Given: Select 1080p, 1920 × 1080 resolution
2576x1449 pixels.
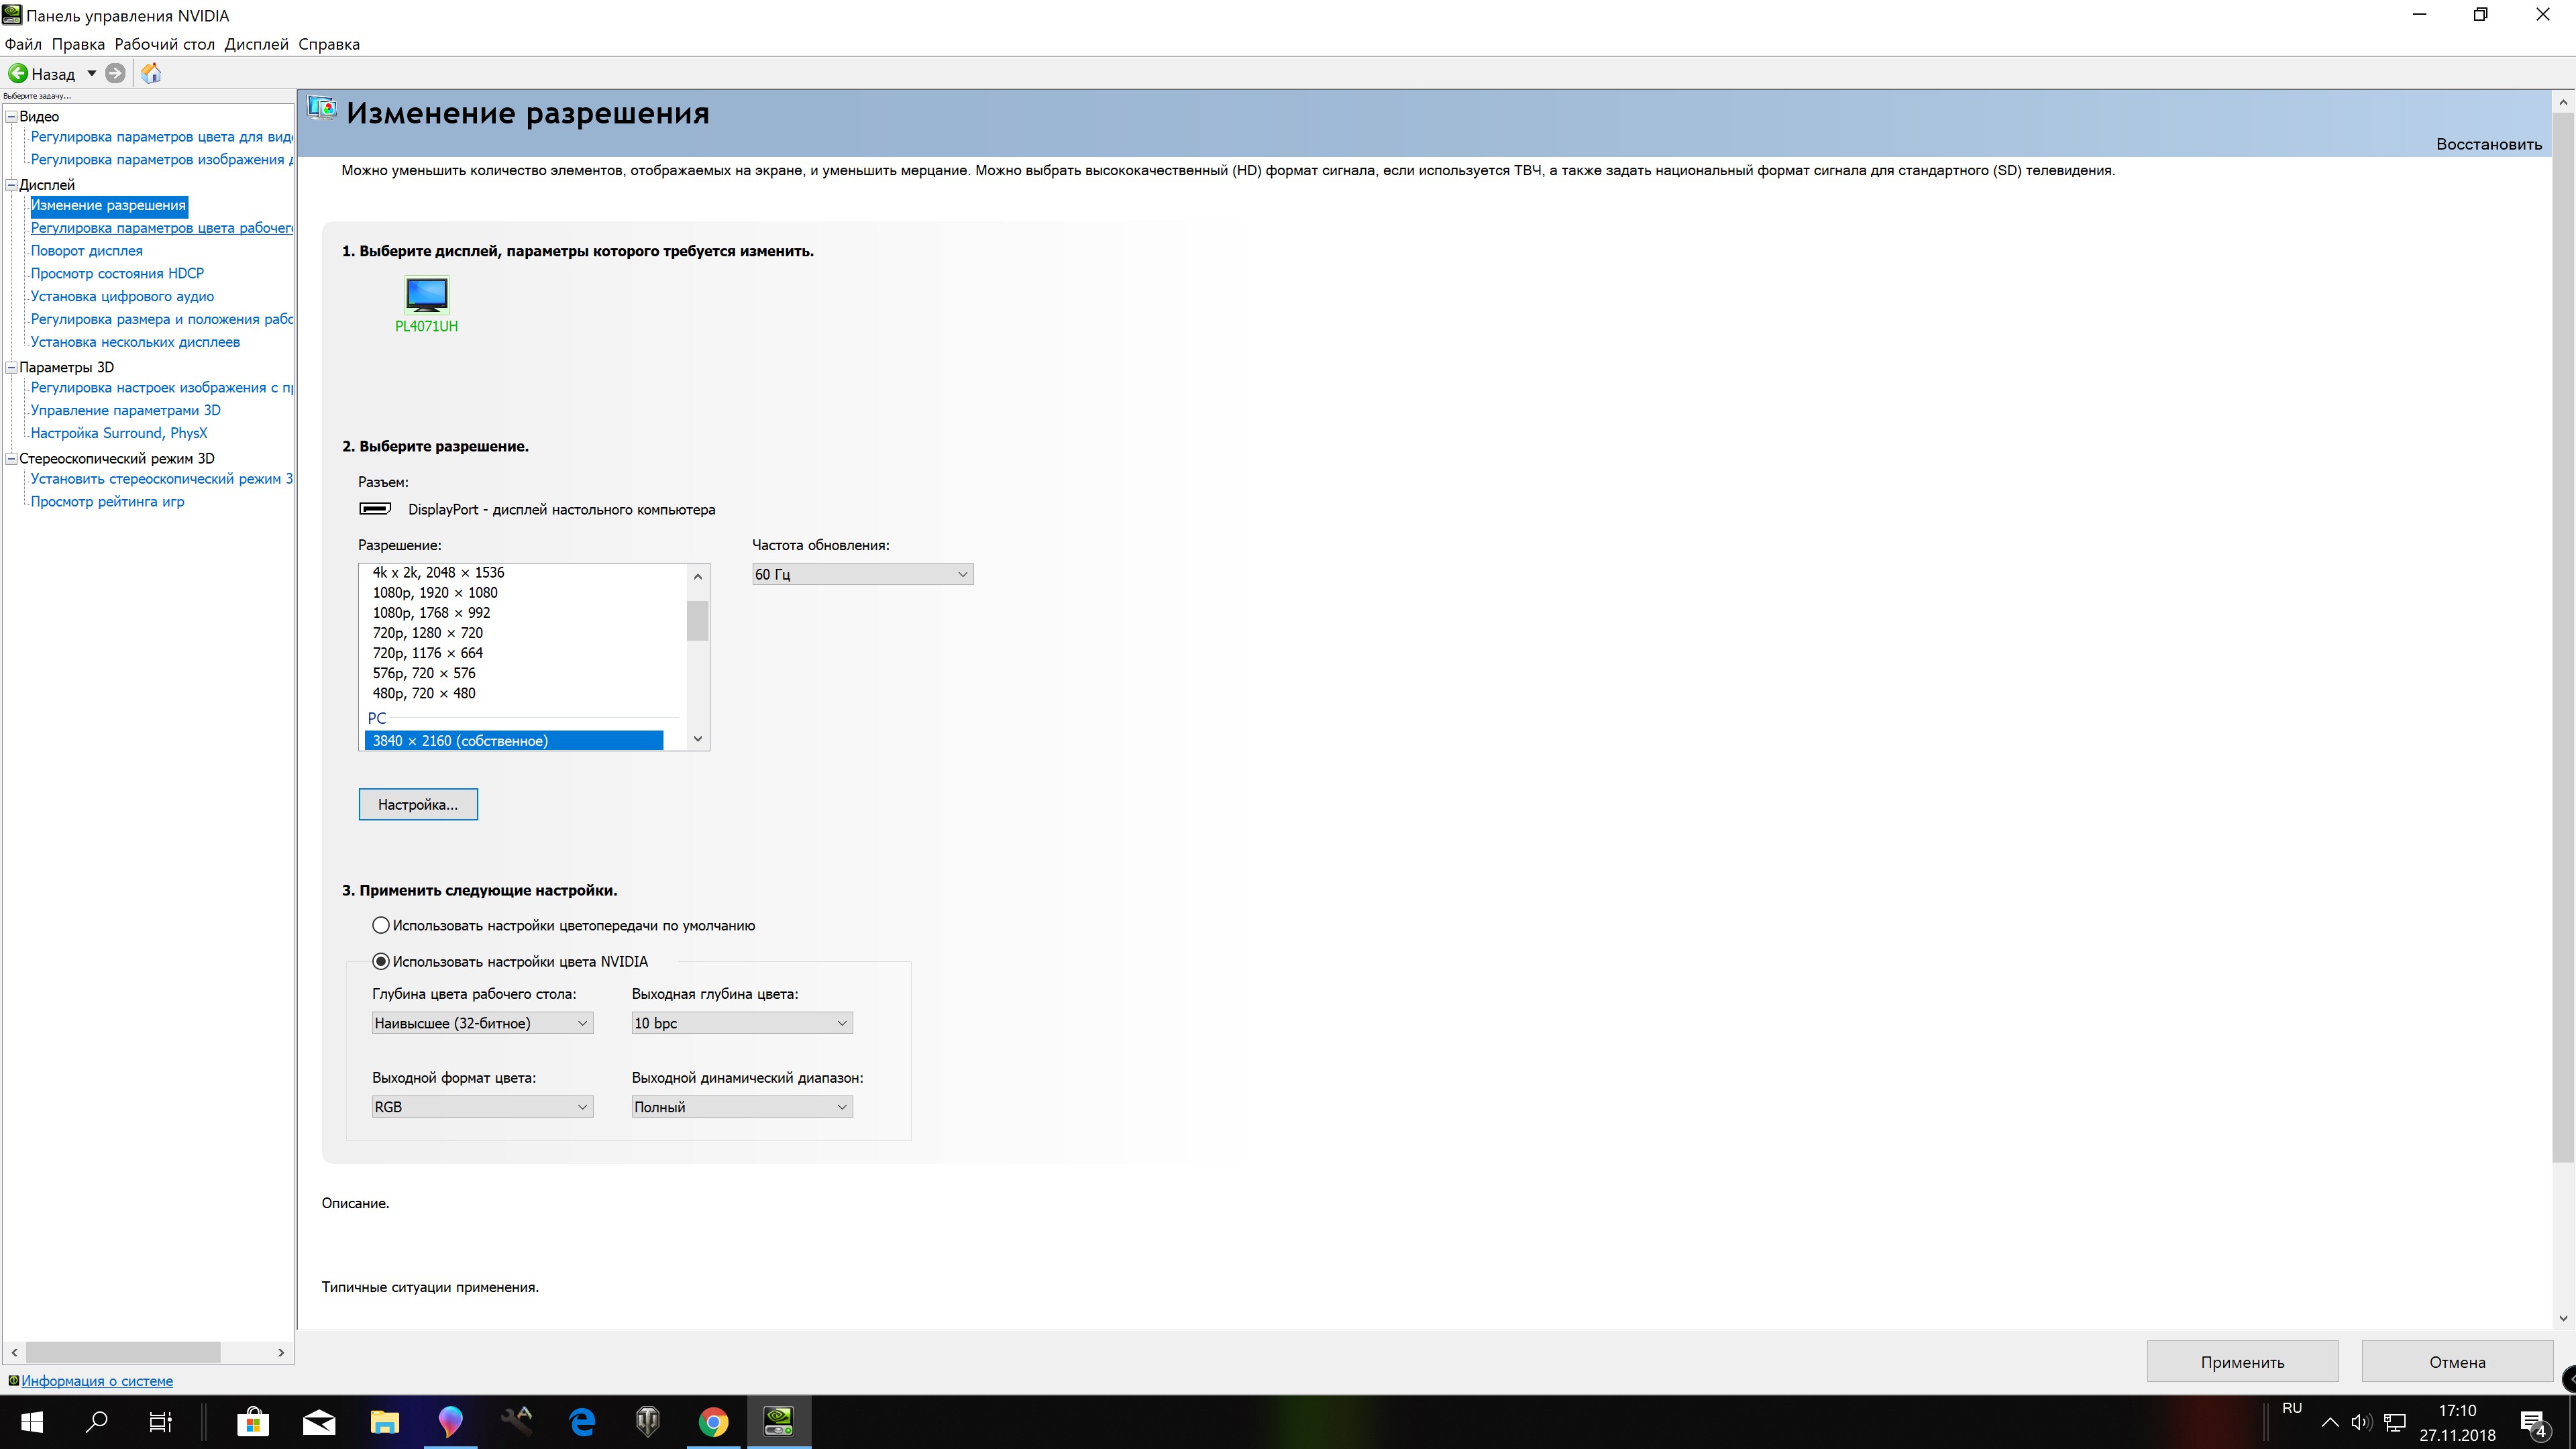Looking at the screenshot, I should pos(435,592).
